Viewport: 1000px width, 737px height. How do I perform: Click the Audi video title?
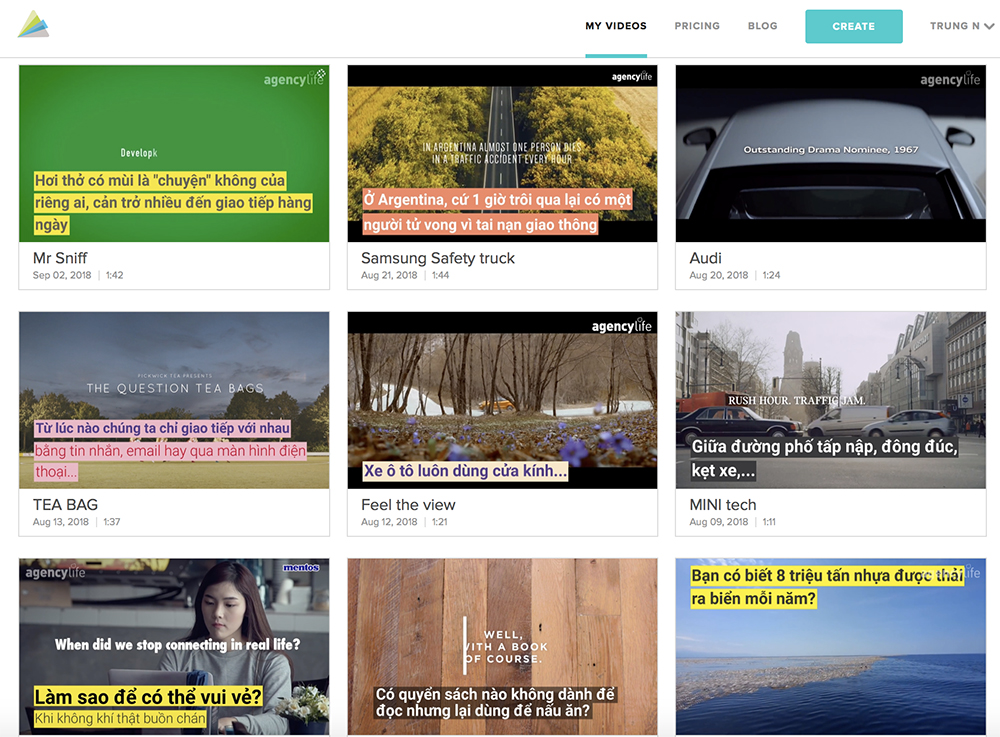pyautogui.click(x=705, y=258)
